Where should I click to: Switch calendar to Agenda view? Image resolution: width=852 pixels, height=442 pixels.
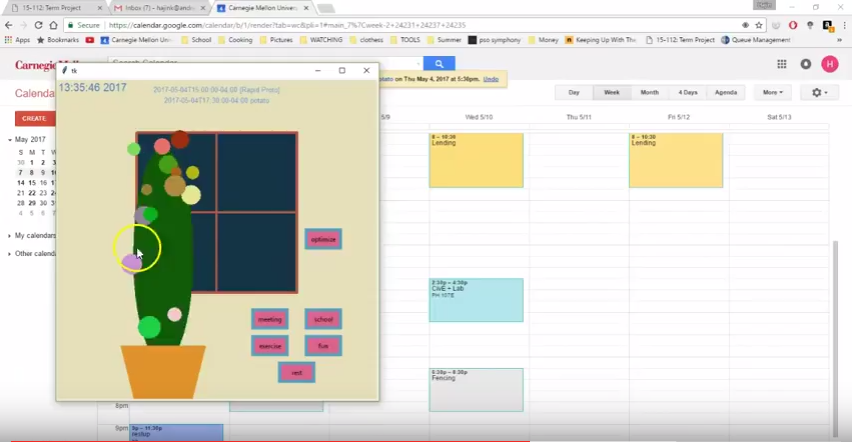pyautogui.click(x=725, y=92)
